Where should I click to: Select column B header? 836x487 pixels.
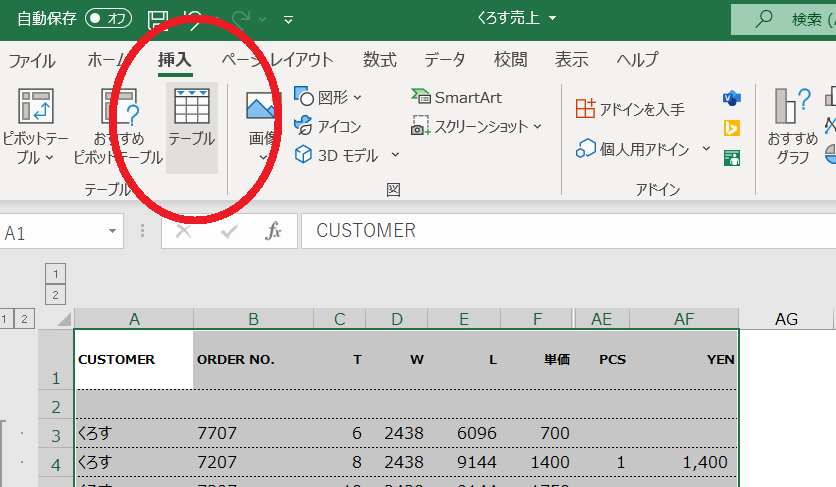click(253, 319)
